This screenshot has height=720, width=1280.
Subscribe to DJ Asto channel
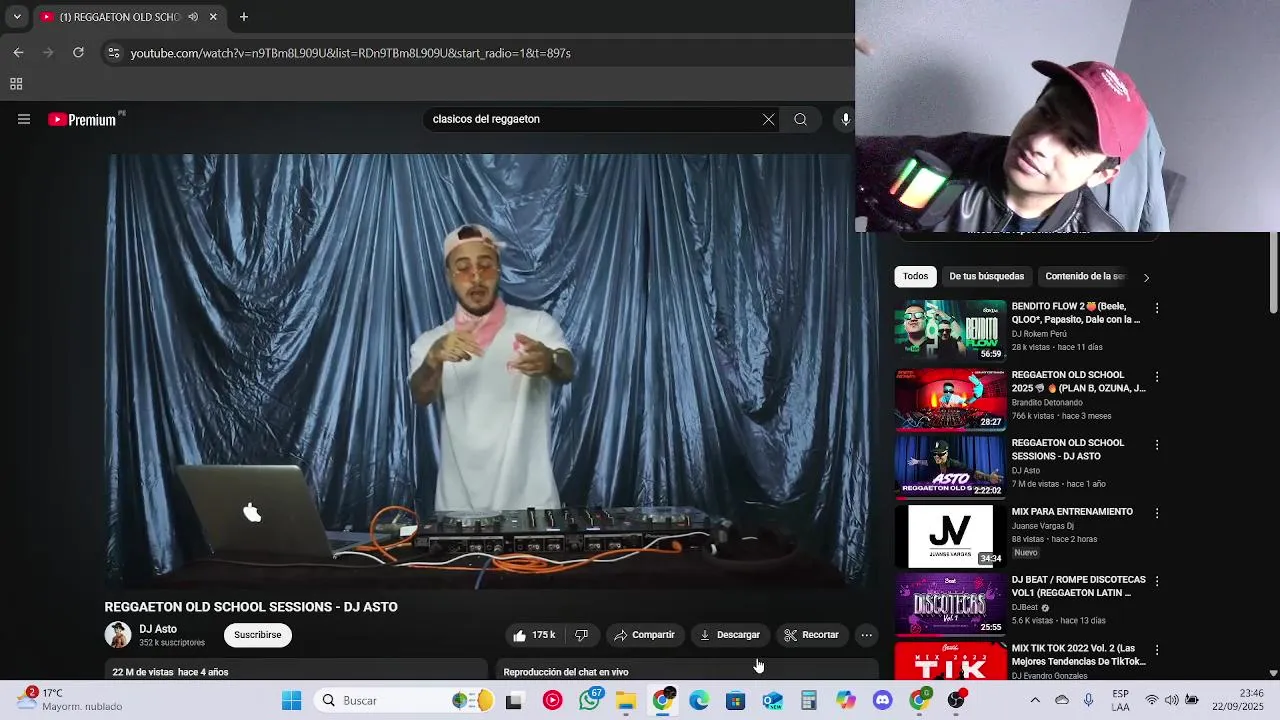[257, 635]
